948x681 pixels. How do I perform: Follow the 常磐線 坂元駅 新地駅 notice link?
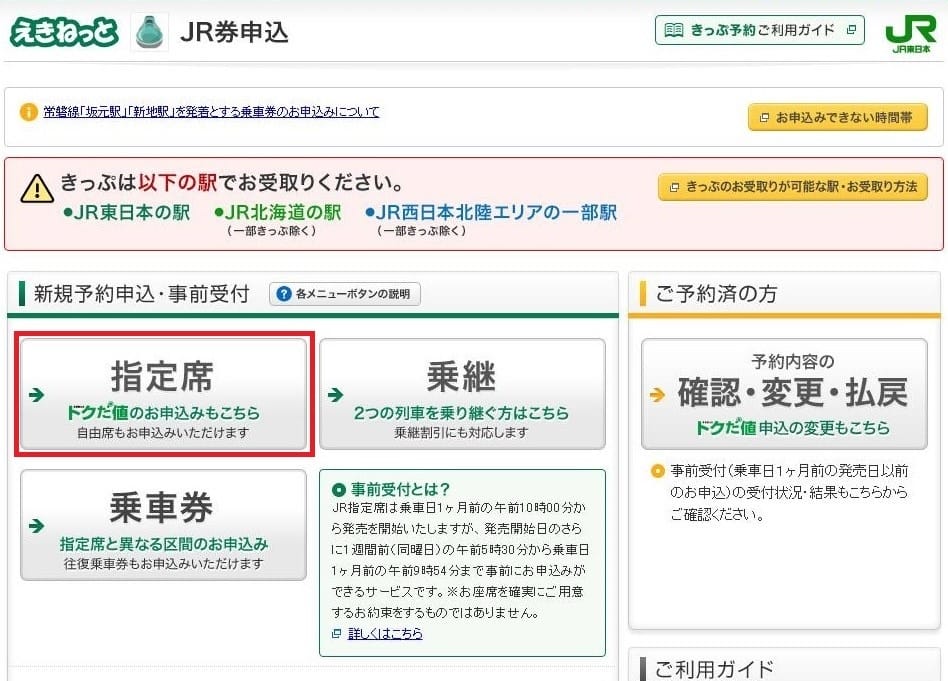coord(211,112)
